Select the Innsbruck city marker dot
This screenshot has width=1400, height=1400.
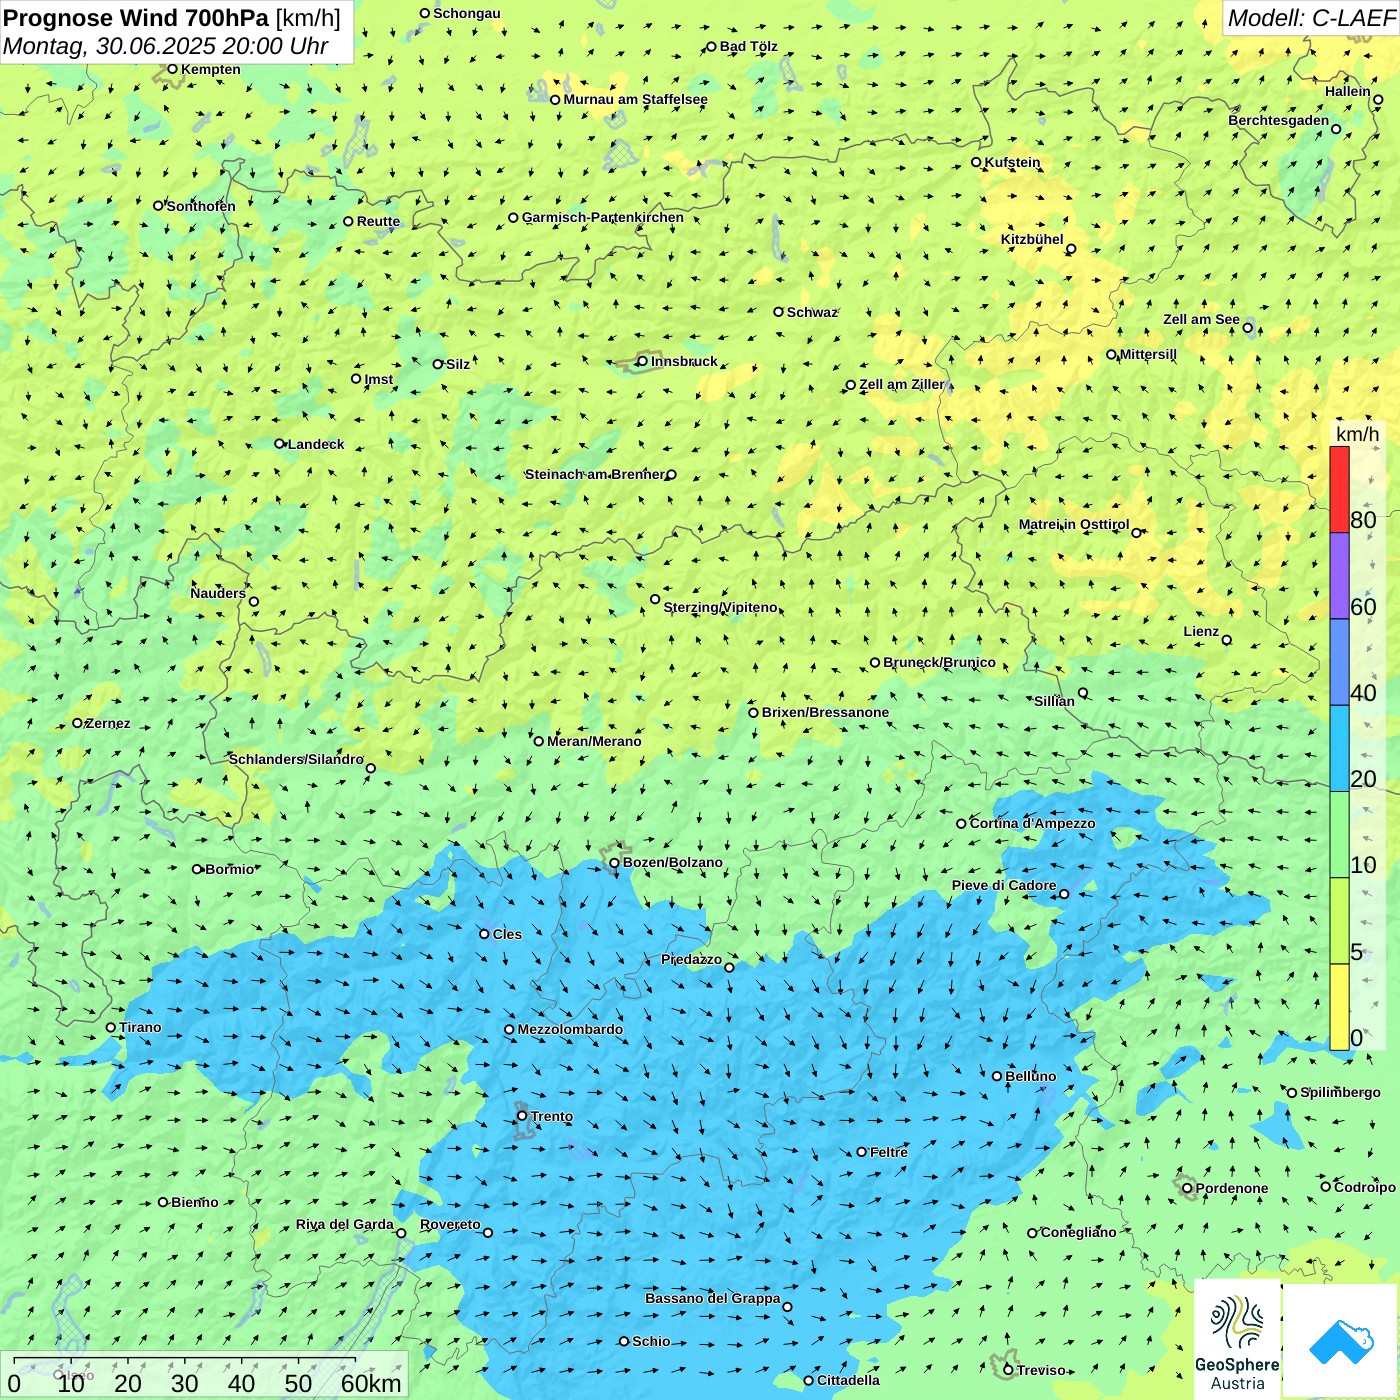point(642,361)
